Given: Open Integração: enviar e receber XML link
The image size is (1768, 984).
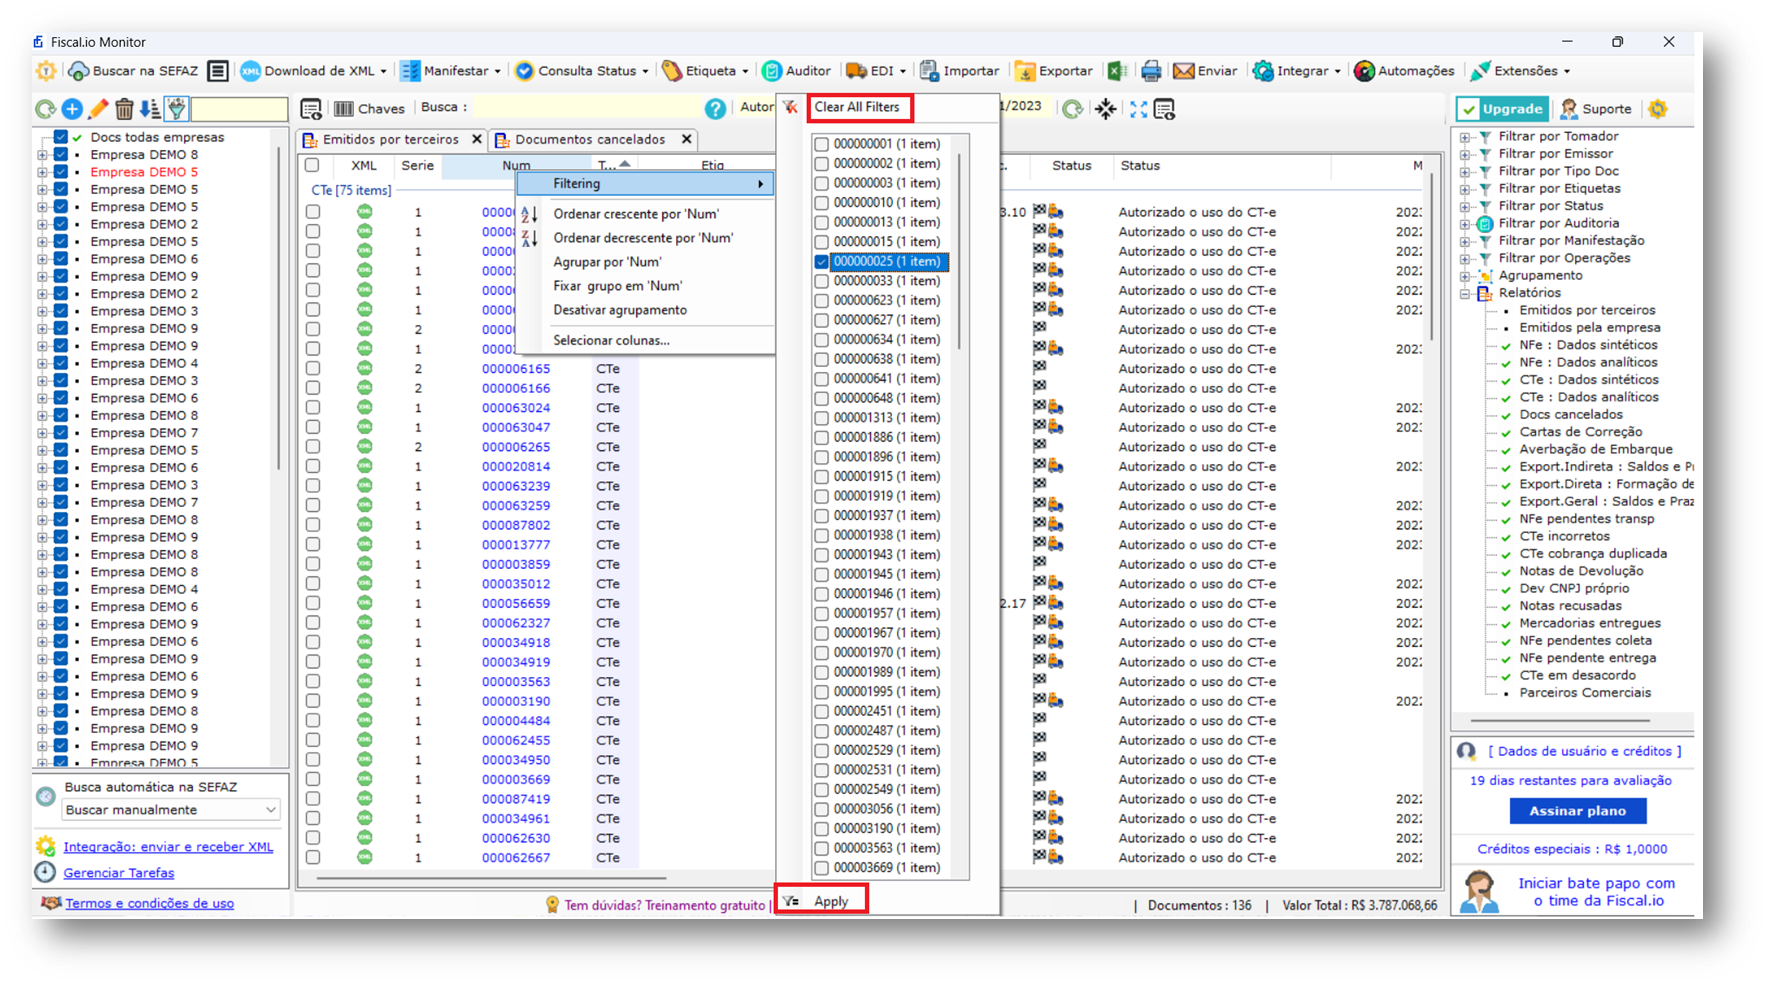Looking at the screenshot, I should pos(168,847).
